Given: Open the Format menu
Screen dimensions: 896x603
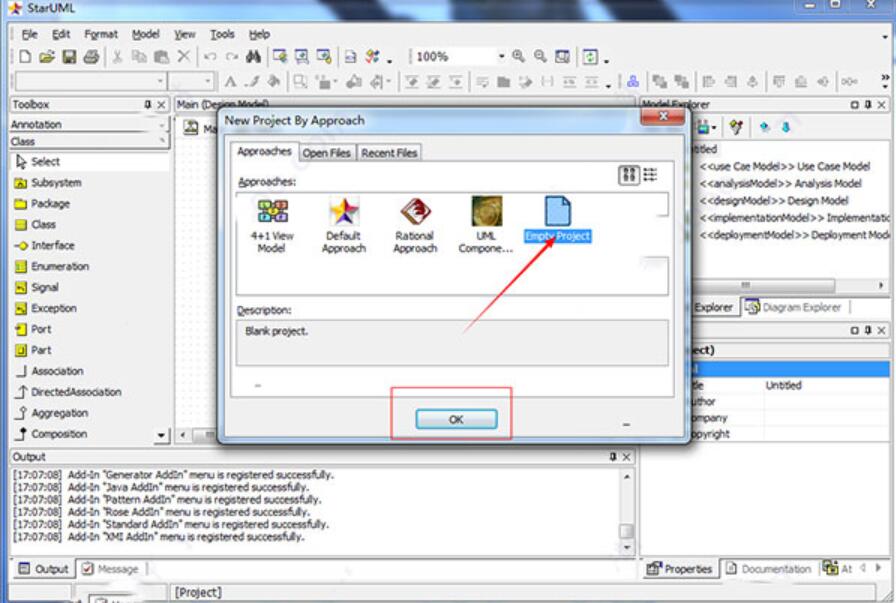Looking at the screenshot, I should point(101,34).
